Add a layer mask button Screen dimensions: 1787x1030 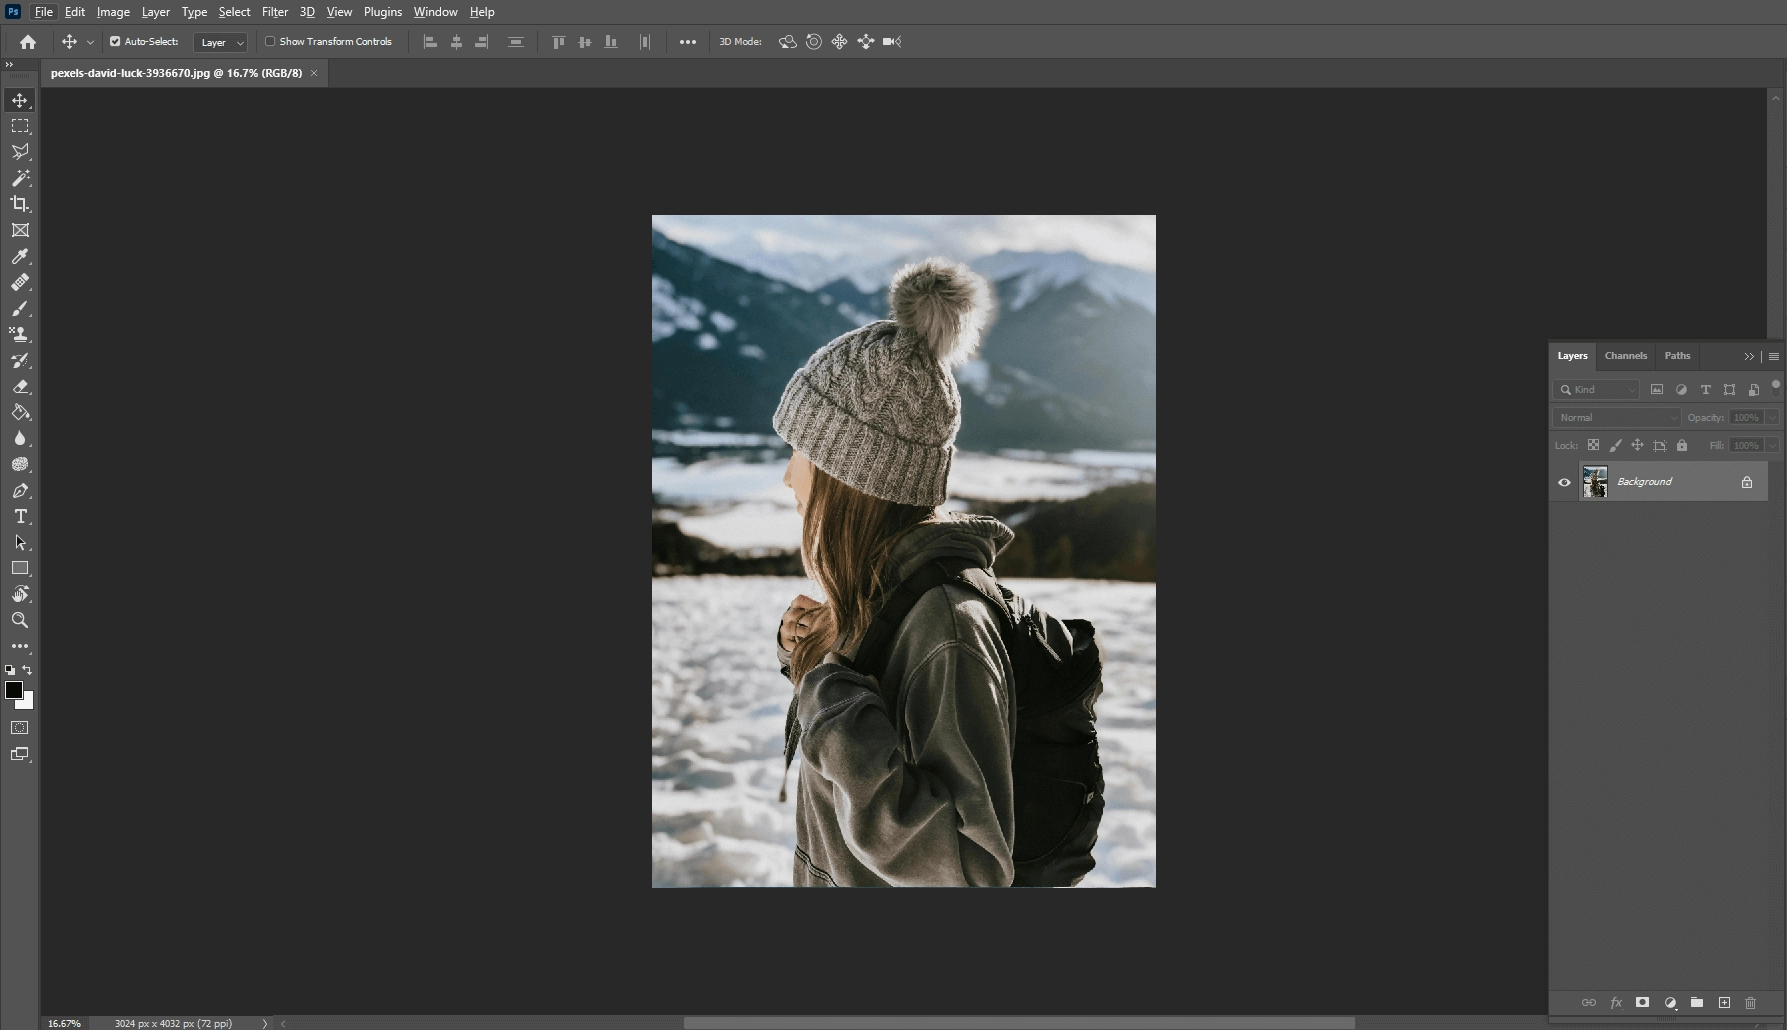1642,1002
